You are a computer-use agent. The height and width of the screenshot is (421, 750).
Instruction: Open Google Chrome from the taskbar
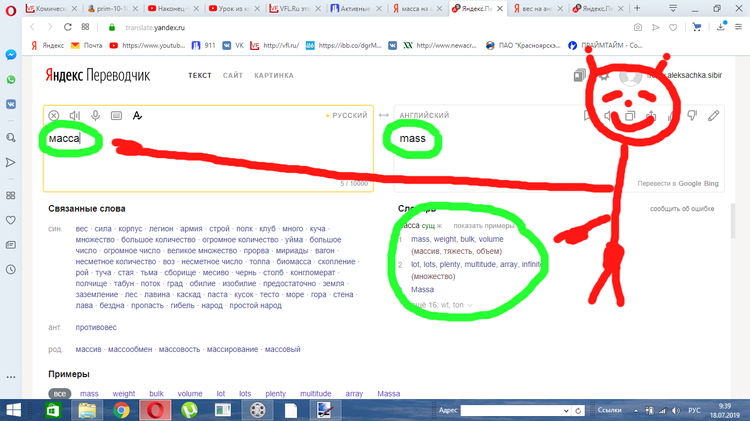[x=121, y=410]
